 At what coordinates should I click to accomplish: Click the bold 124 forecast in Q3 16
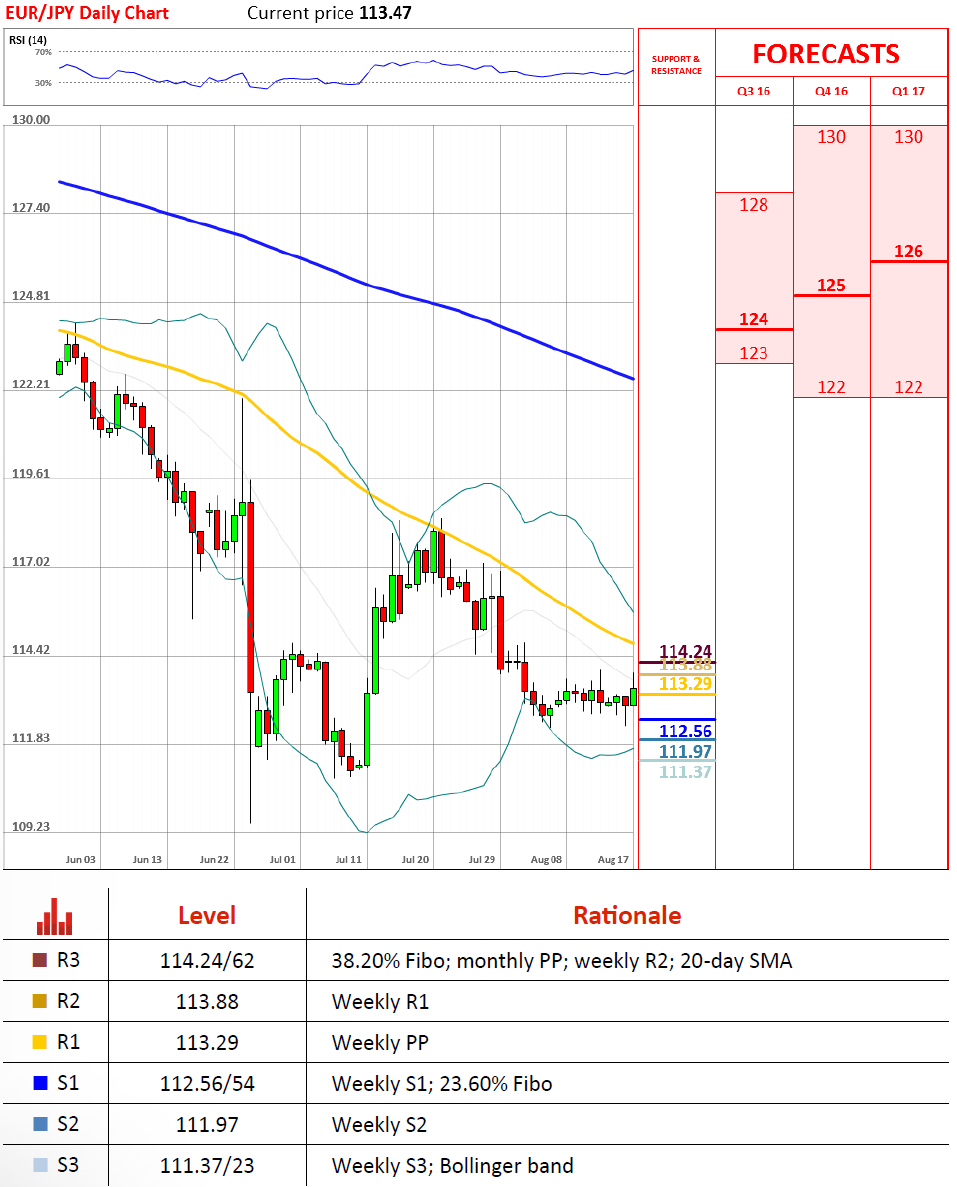point(753,319)
